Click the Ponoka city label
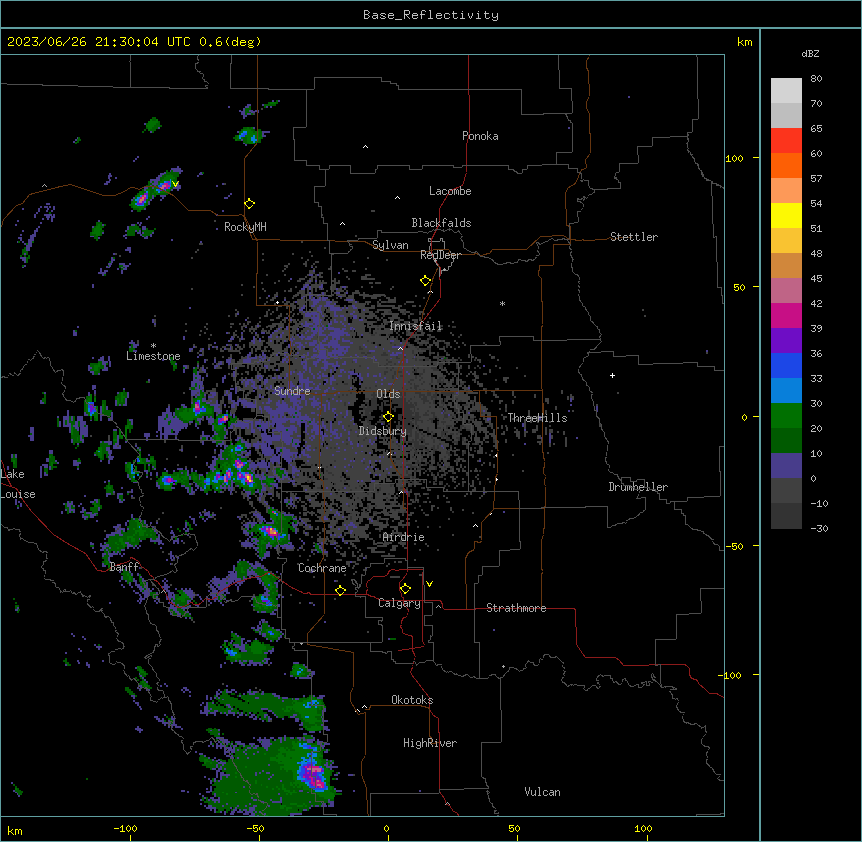The height and width of the screenshot is (842, 862). point(480,136)
